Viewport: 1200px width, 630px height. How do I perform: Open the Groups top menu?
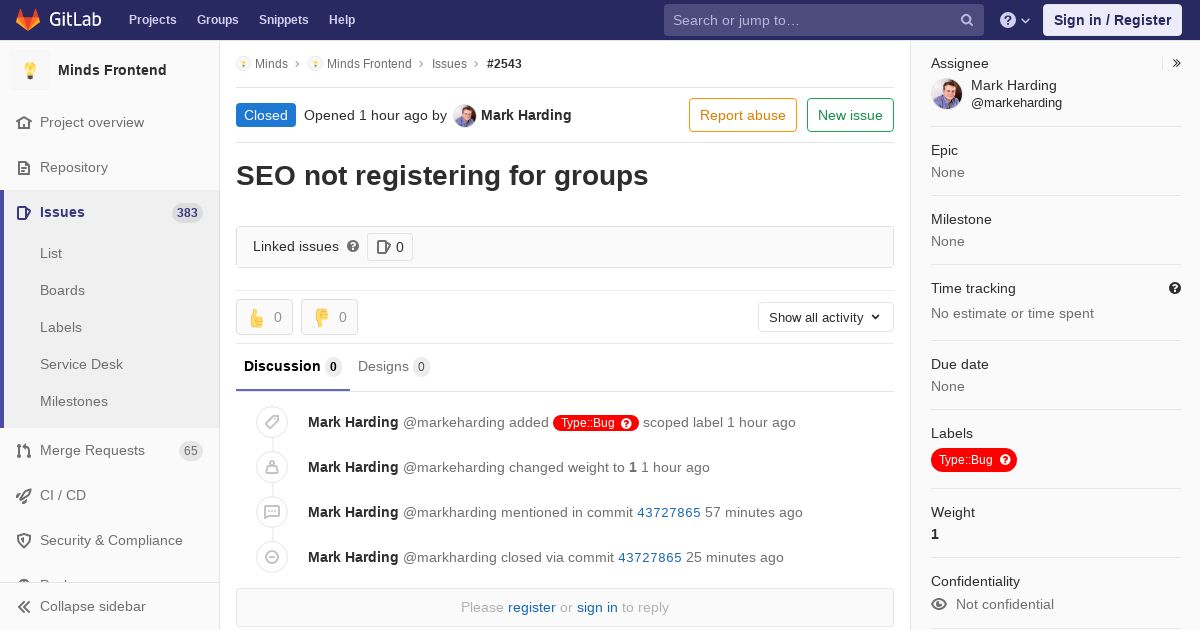point(218,20)
